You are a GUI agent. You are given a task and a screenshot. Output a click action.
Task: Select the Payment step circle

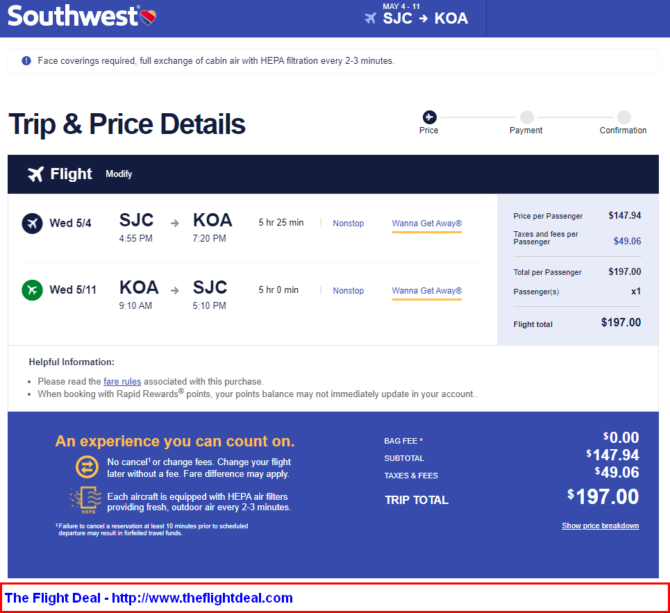(526, 117)
